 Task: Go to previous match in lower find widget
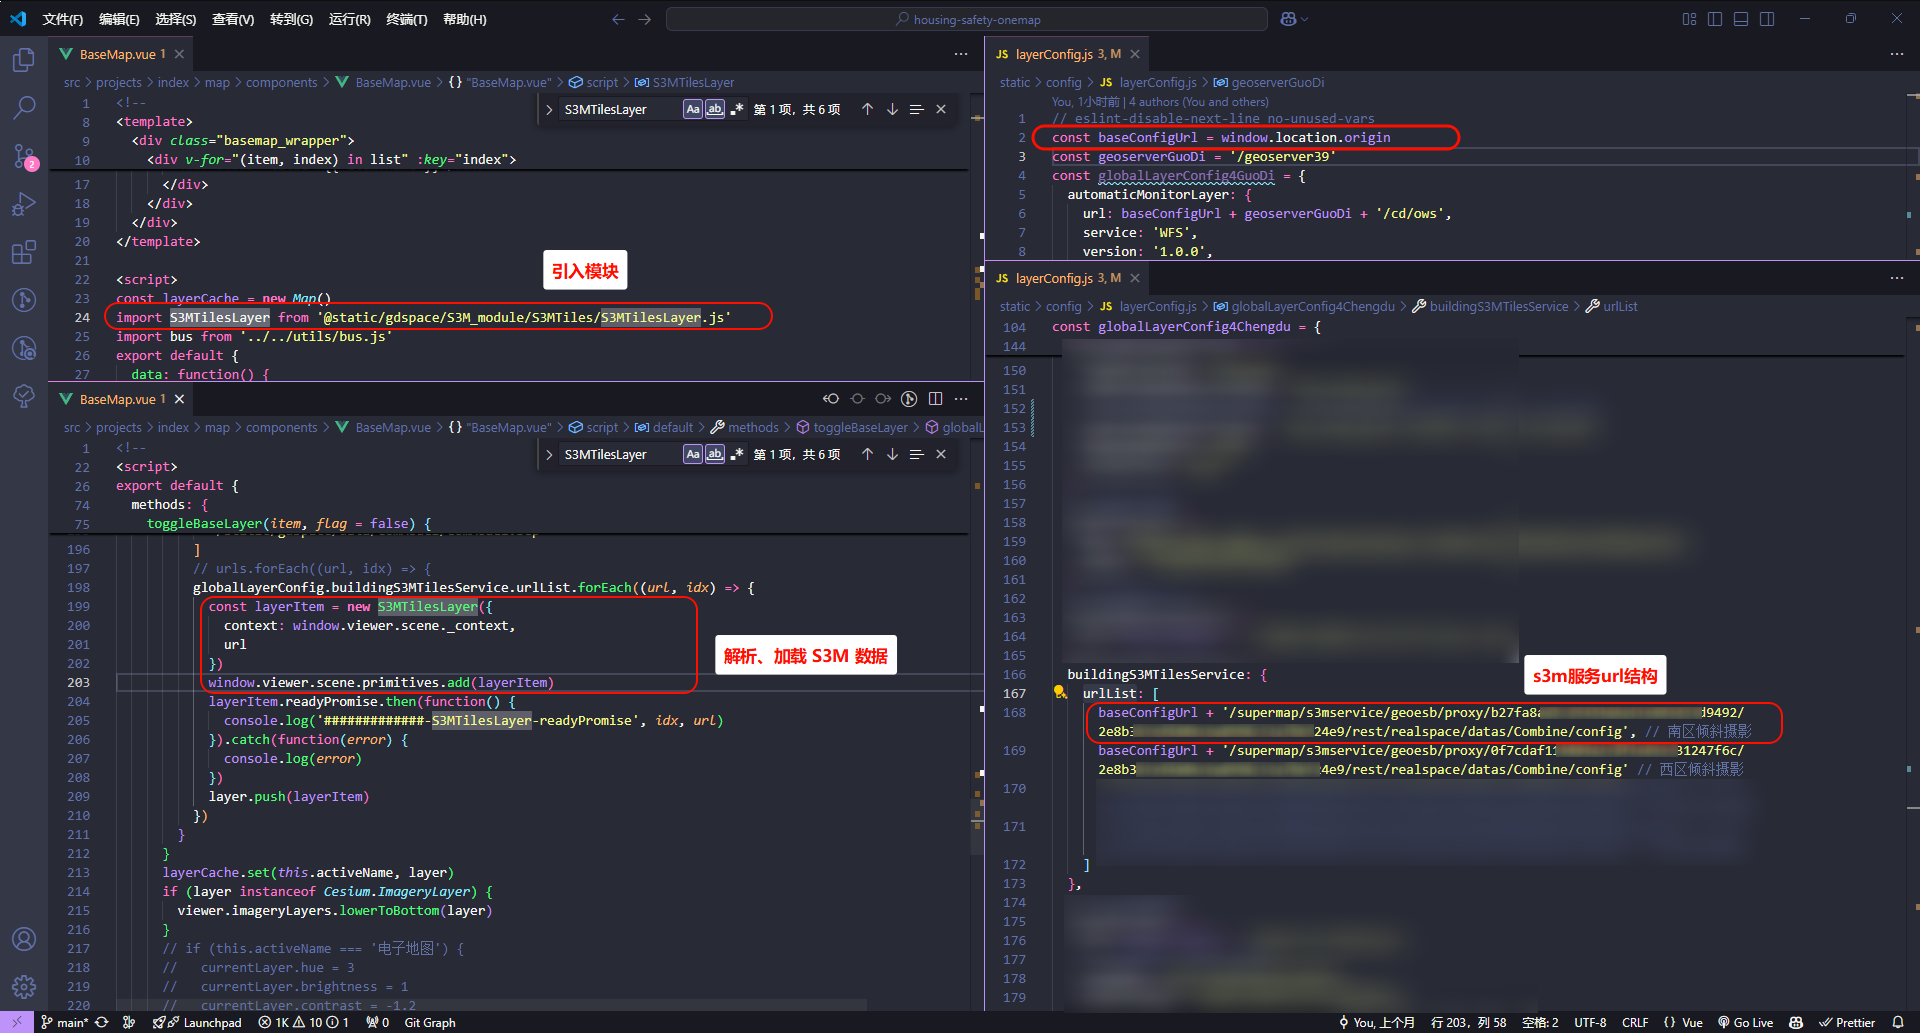coord(867,454)
